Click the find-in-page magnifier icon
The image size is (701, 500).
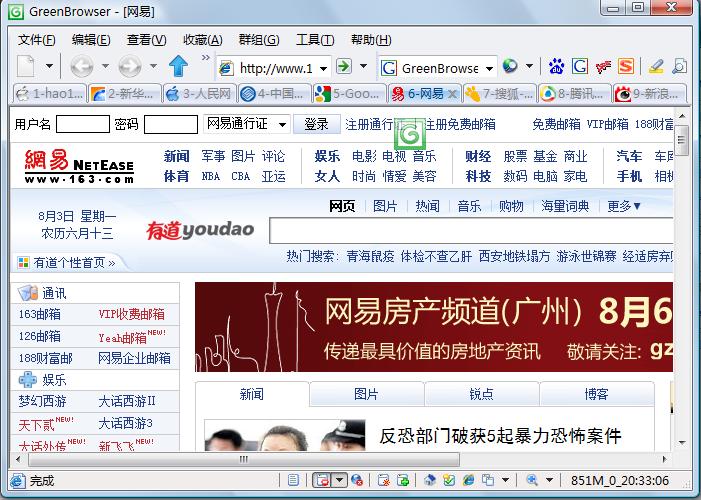click(679, 67)
